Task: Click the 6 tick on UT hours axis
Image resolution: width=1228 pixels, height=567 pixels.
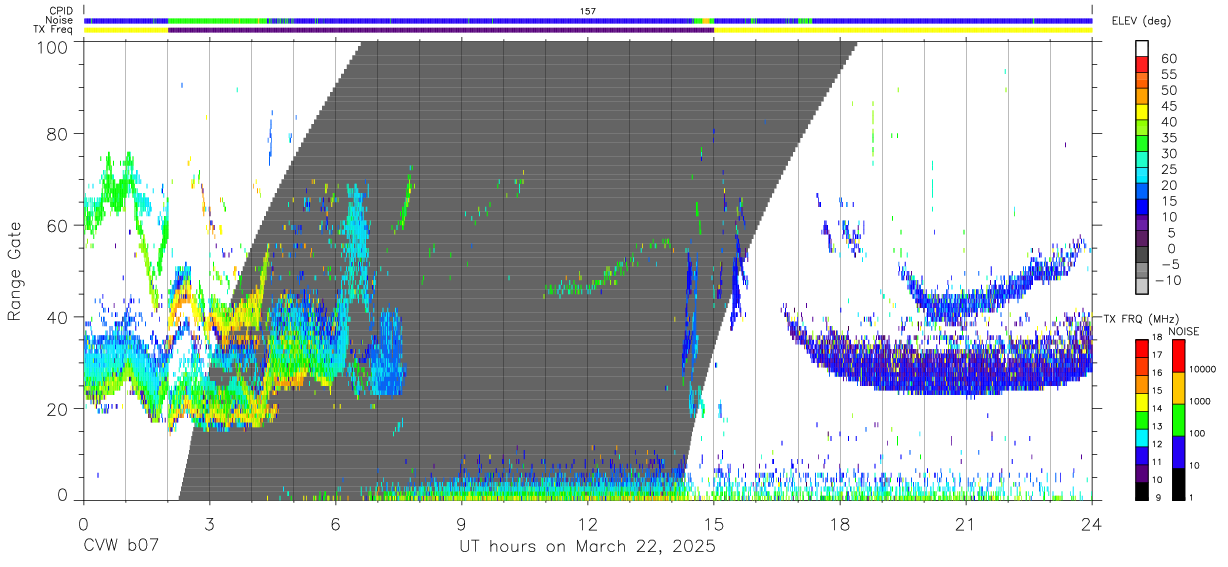Action: click(335, 523)
